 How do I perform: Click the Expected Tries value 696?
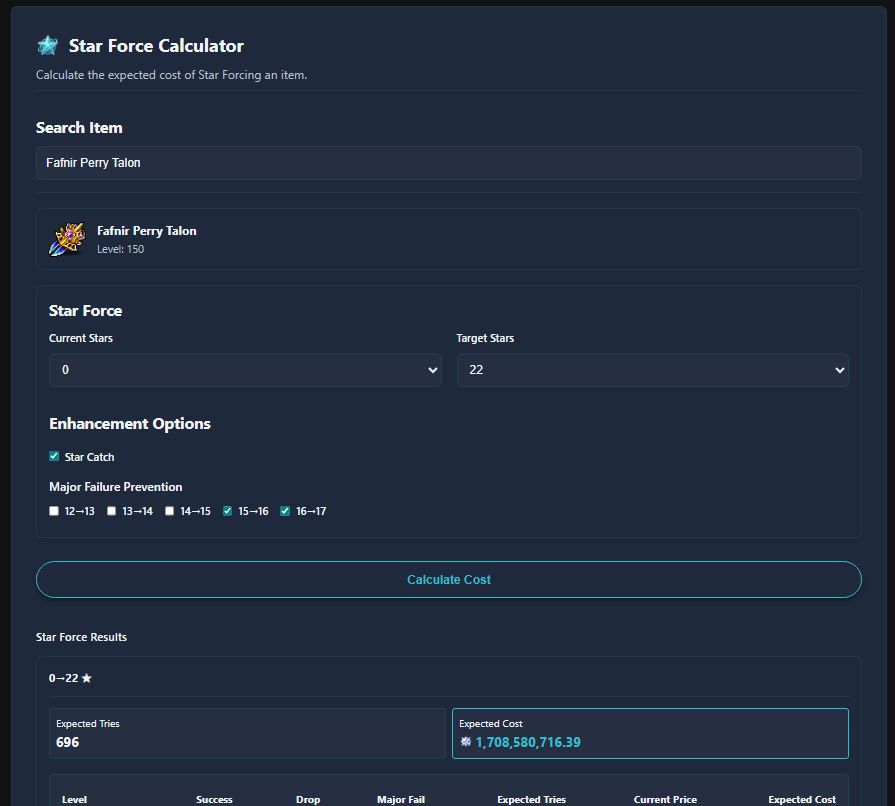67,742
